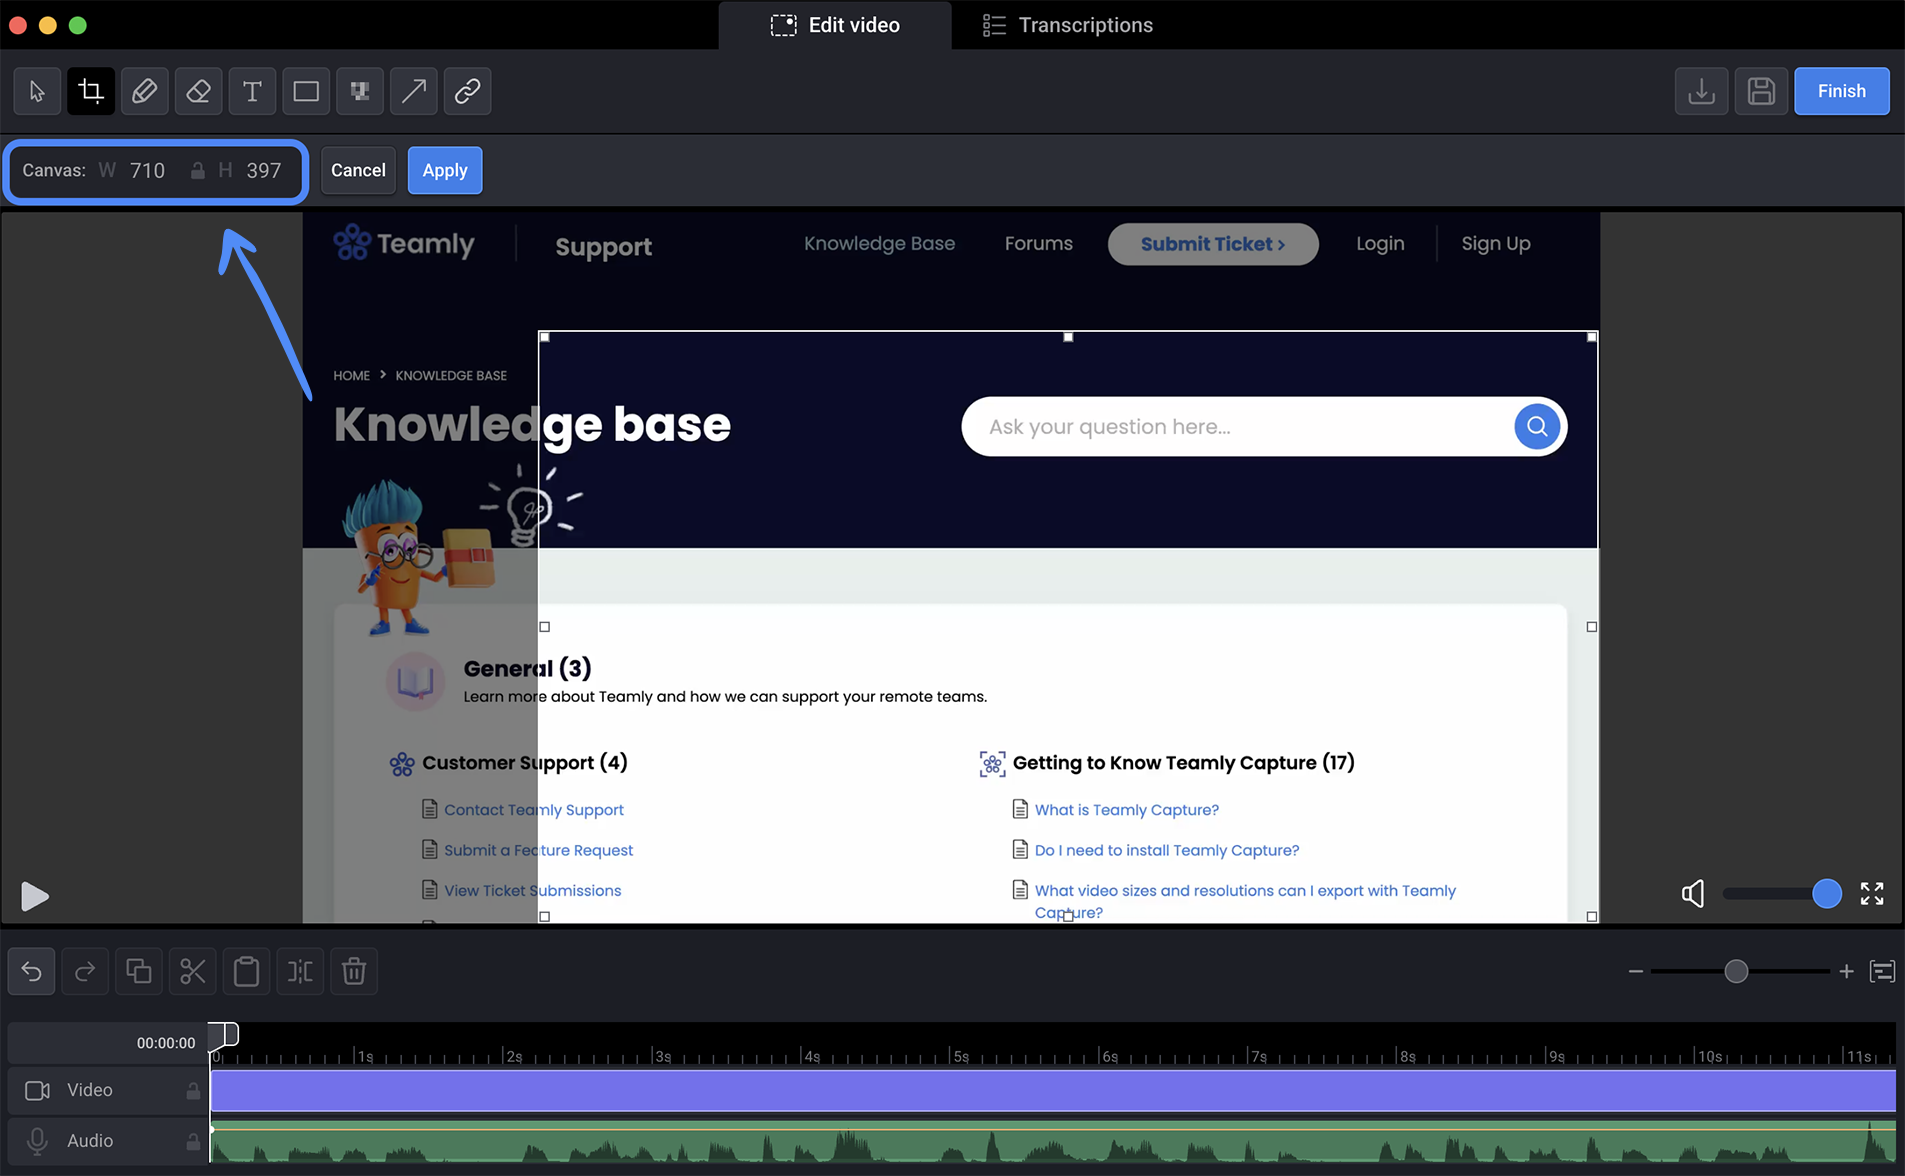Click the timeline playhead marker
Screen dimensions: 1905x1176
pyautogui.click(x=224, y=1035)
